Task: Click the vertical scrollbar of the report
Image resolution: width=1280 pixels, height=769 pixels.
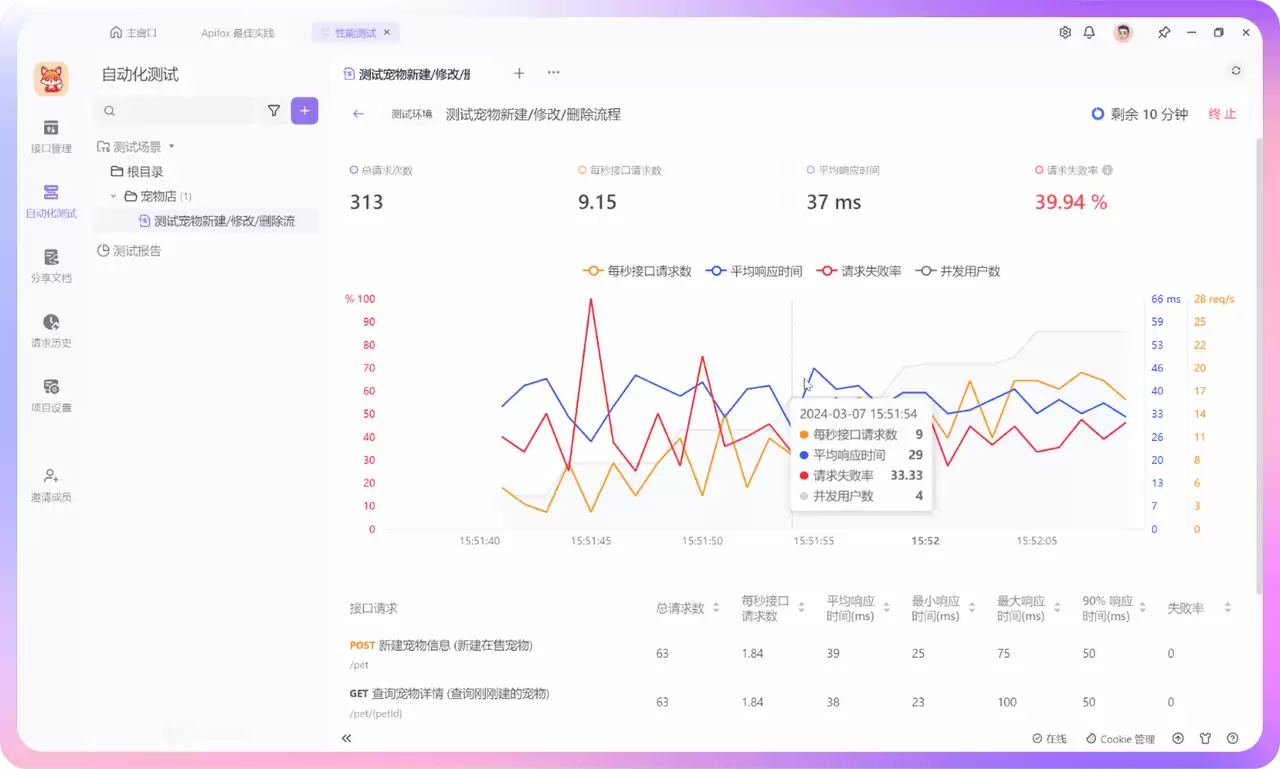Action: point(1258,365)
